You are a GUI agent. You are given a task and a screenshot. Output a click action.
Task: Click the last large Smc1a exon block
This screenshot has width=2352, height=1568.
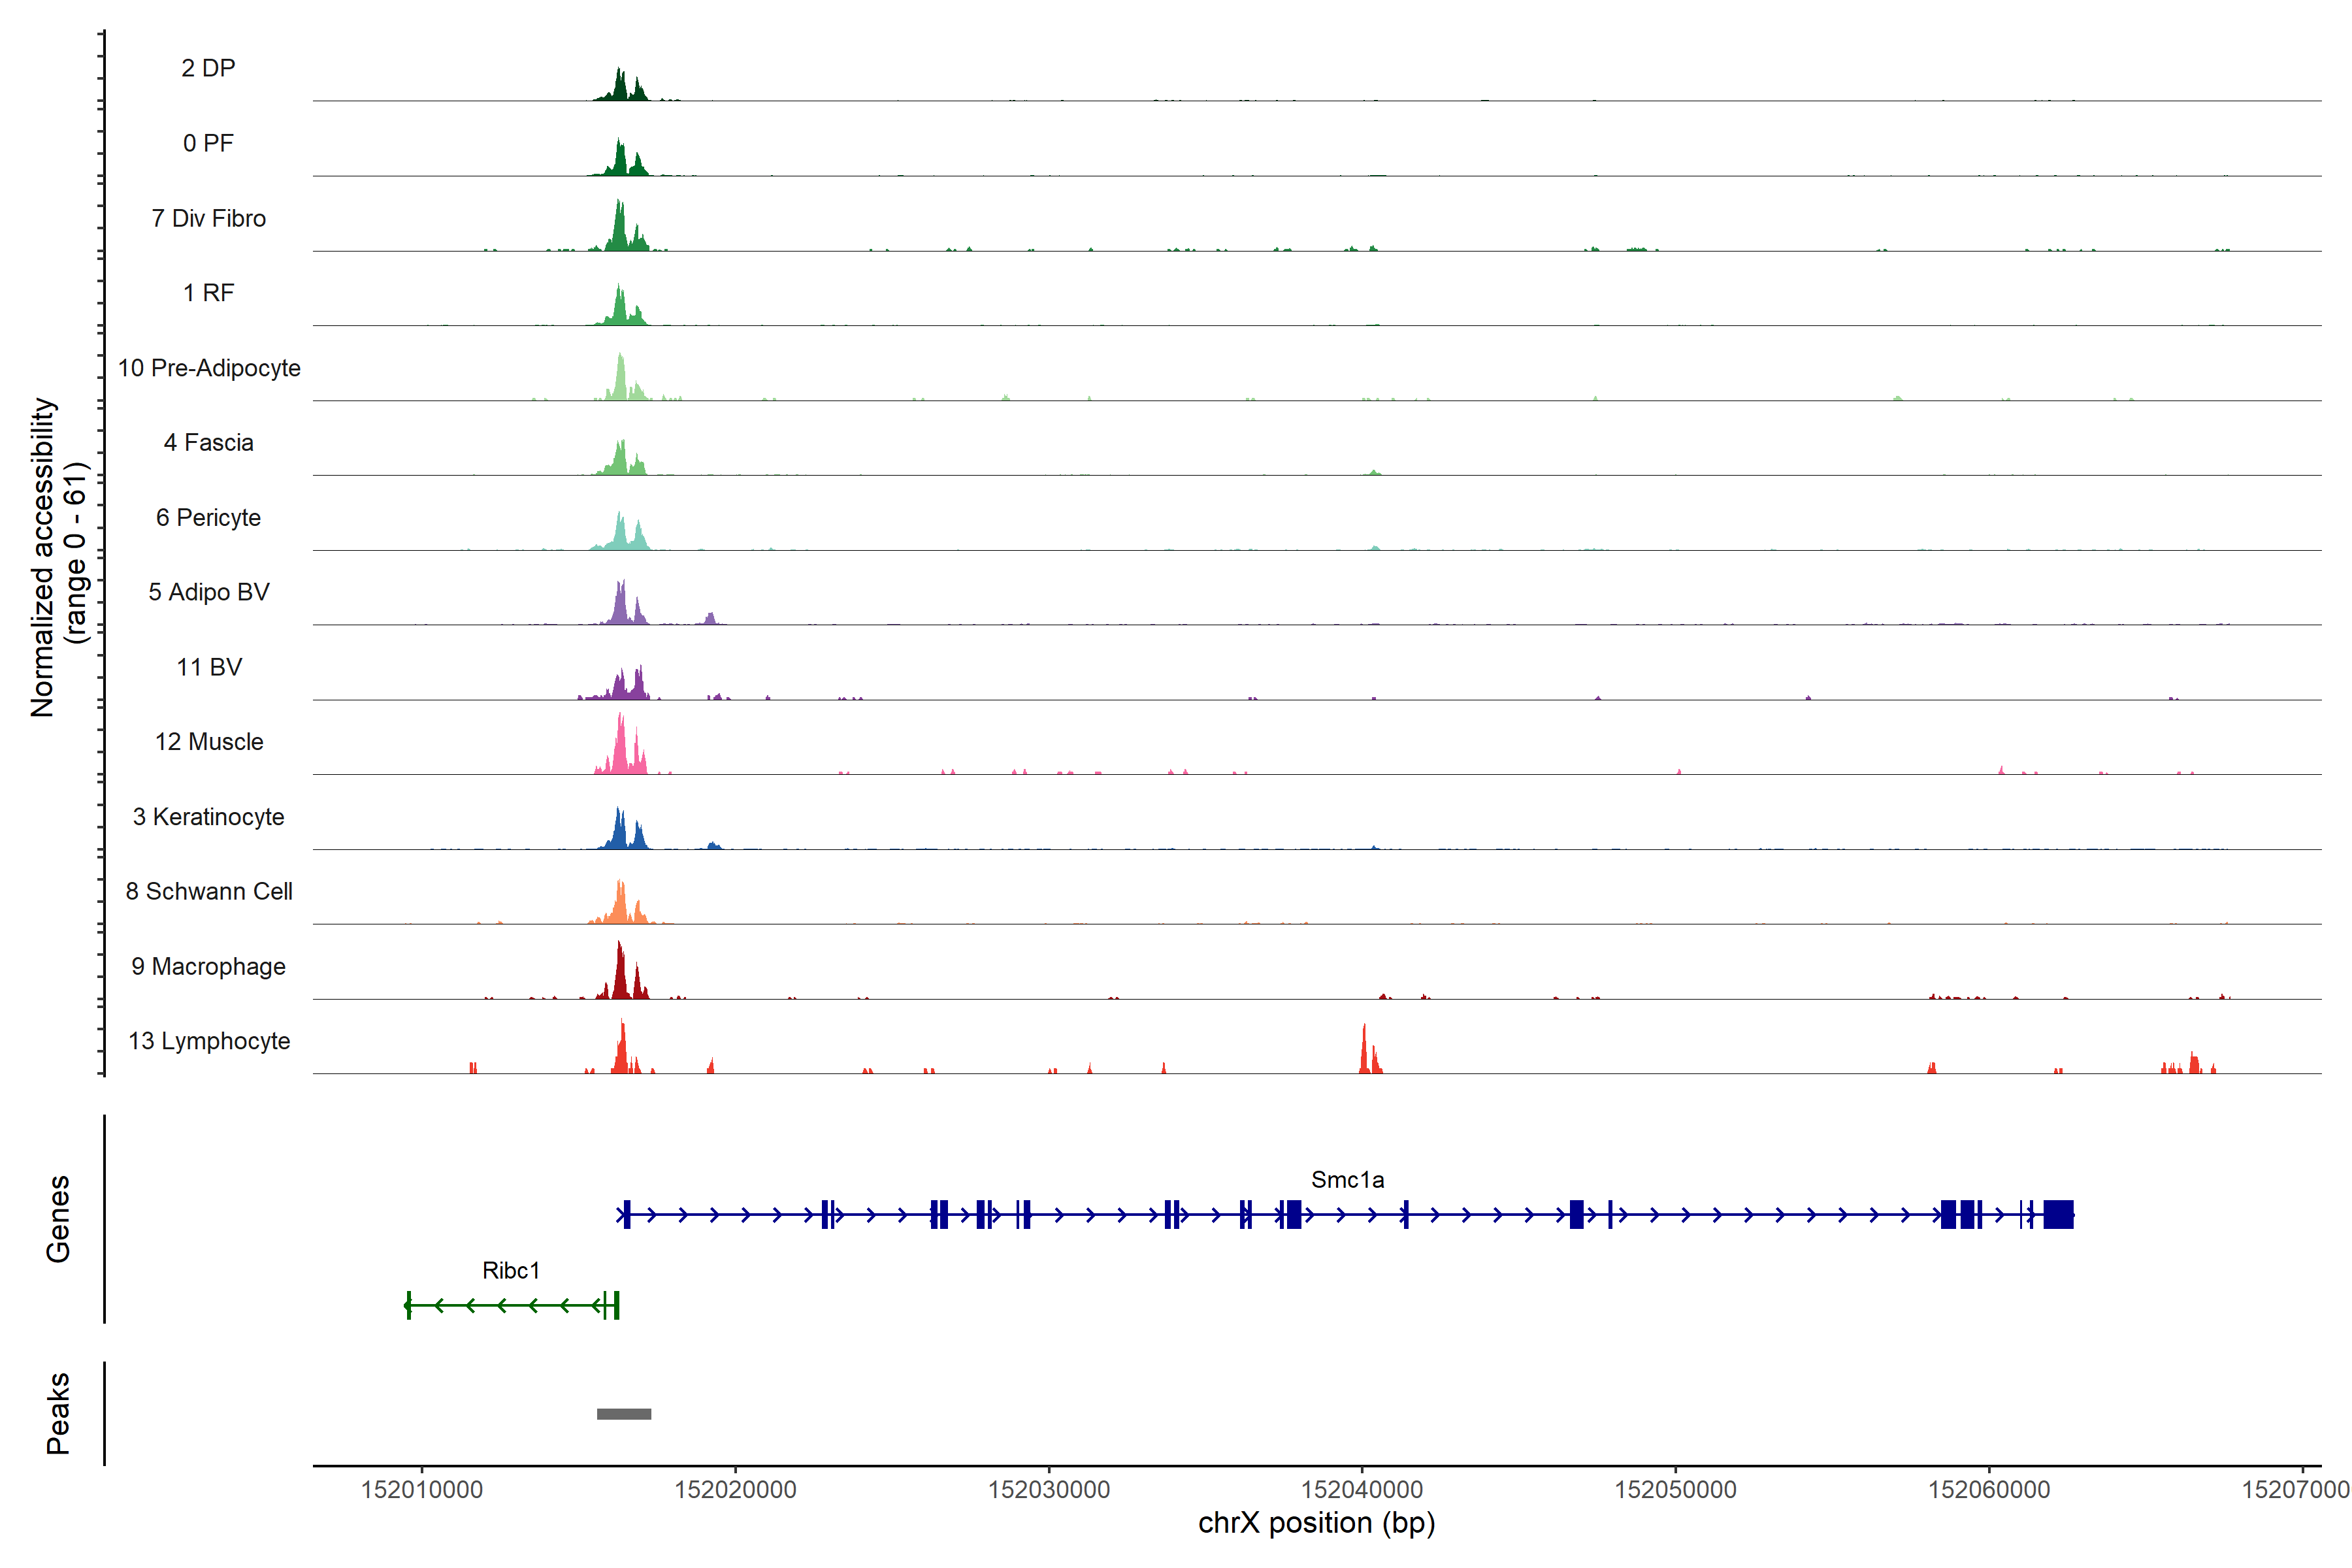tap(2058, 1214)
